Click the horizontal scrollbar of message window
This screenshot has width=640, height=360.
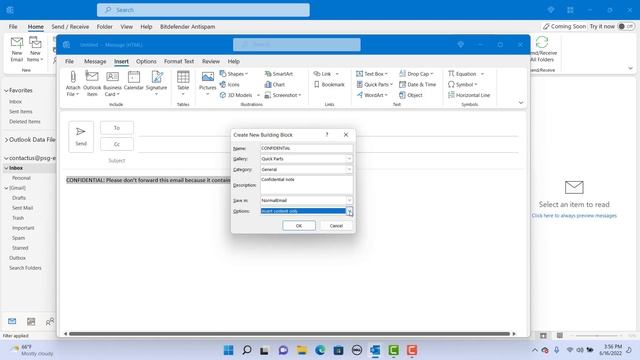click(x=289, y=334)
